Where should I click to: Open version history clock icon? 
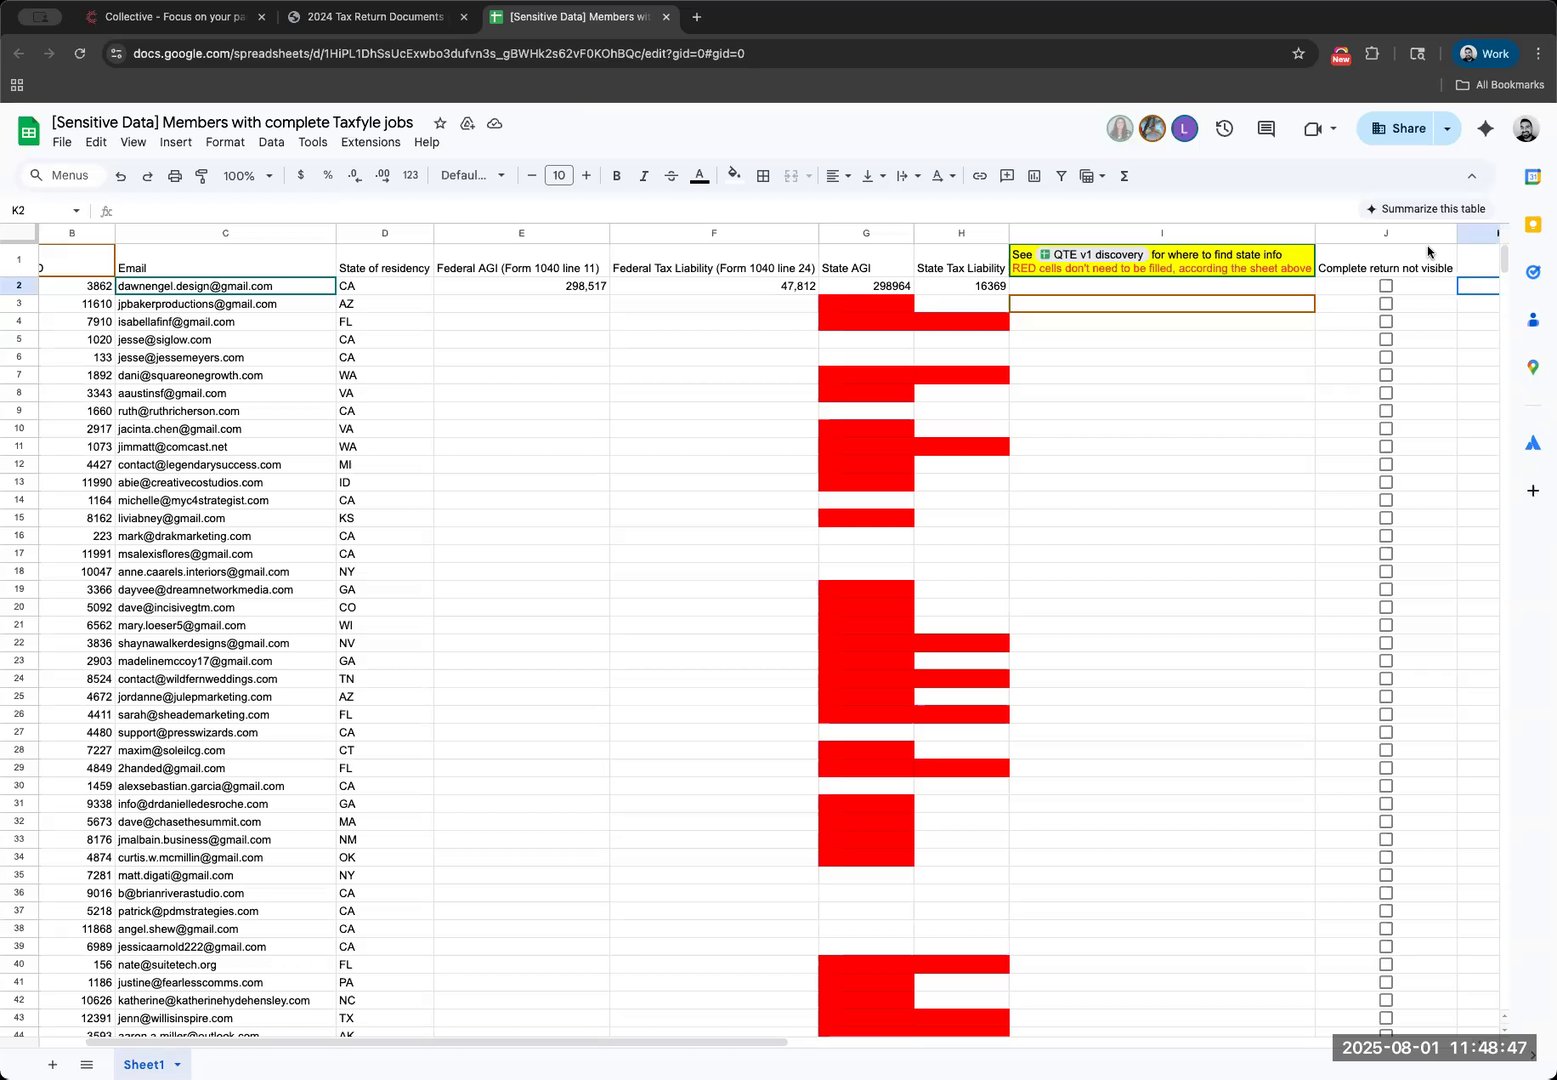click(x=1224, y=128)
